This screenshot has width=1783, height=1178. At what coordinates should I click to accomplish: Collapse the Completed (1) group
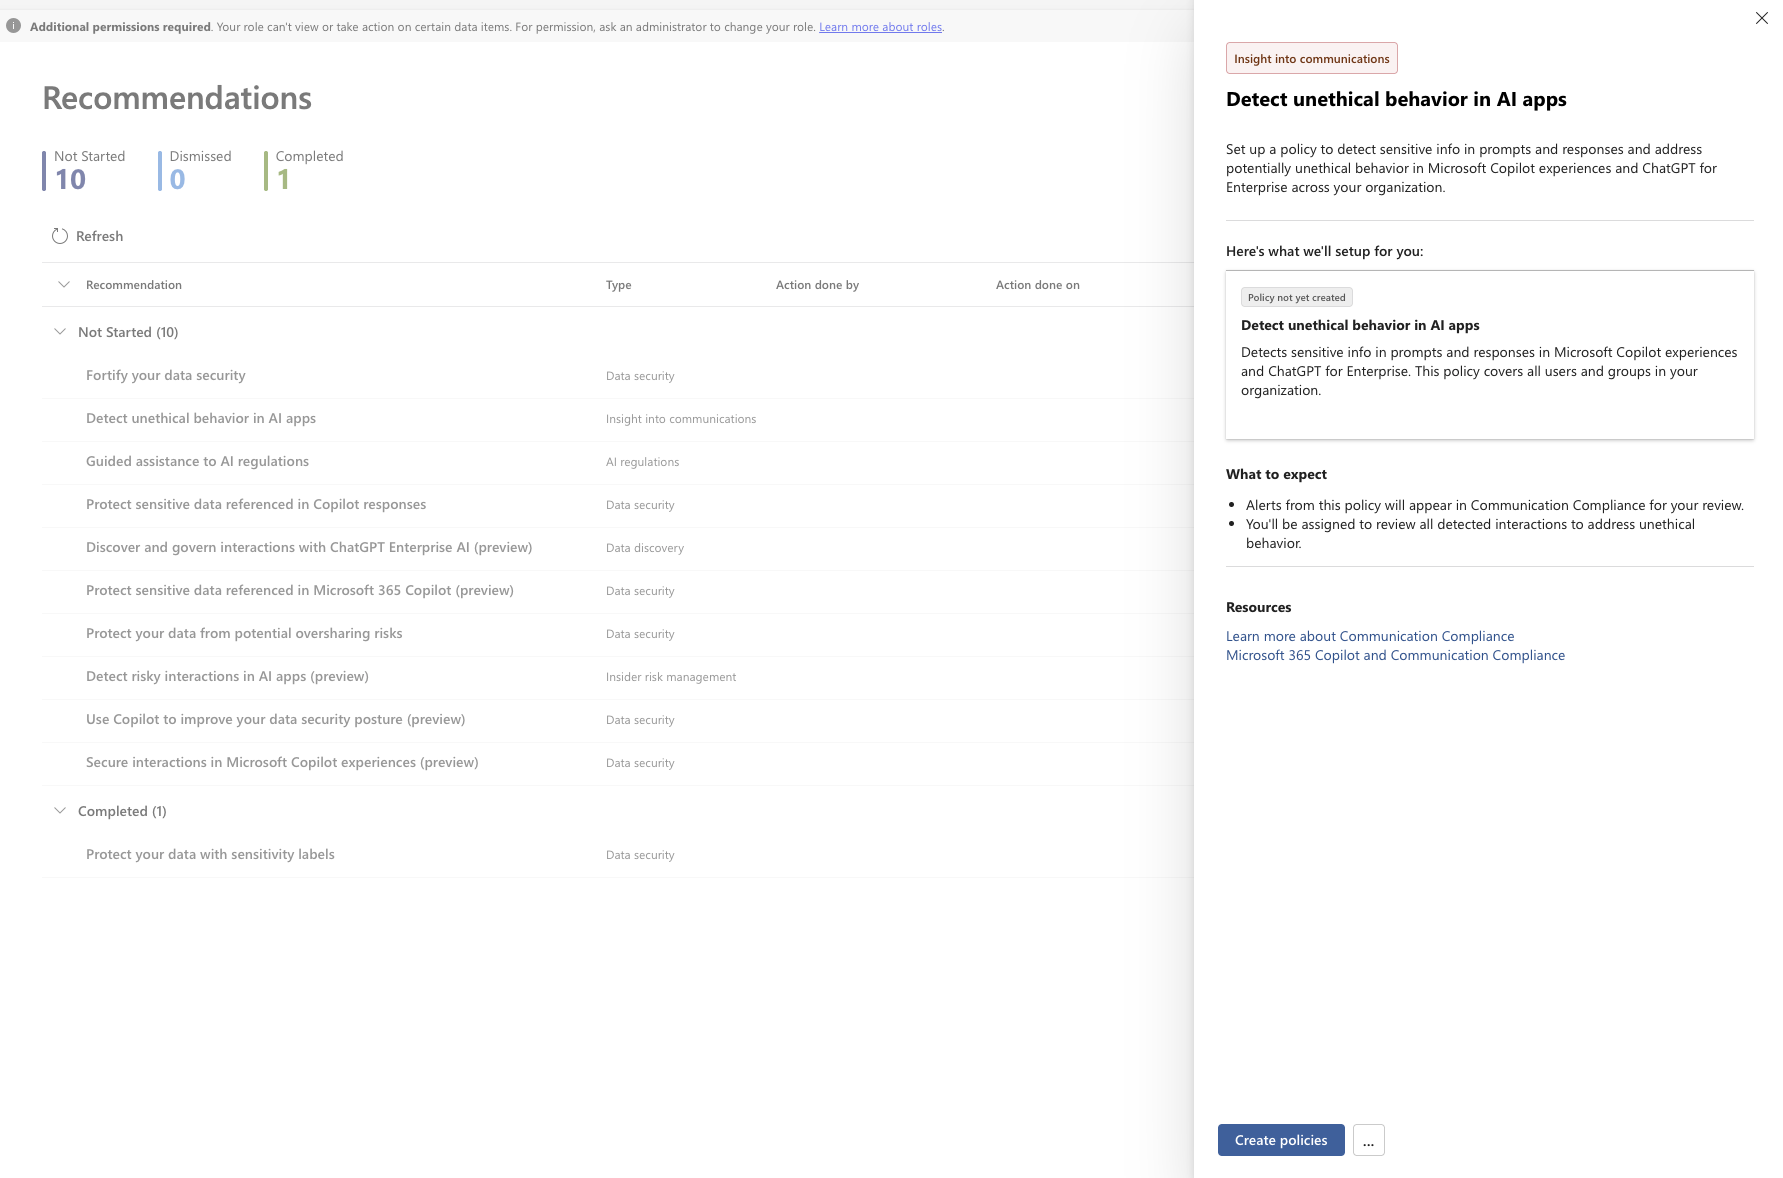tap(60, 811)
